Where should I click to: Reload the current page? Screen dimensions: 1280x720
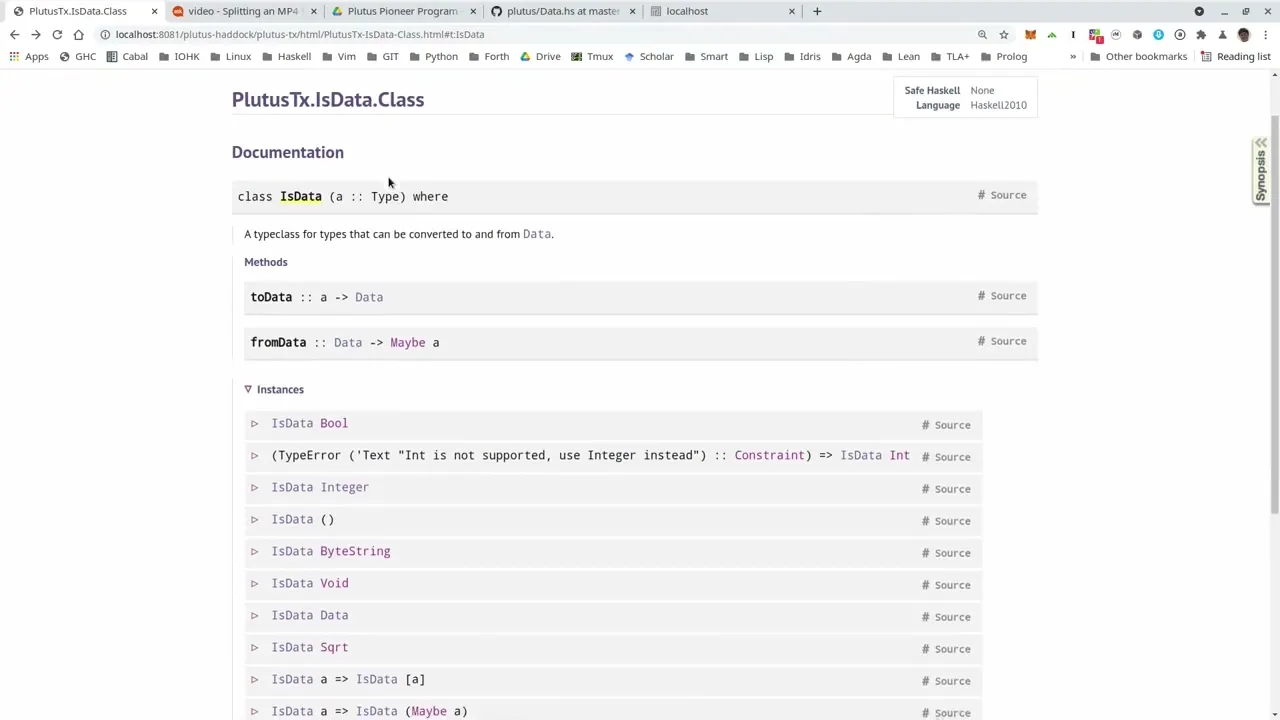[x=57, y=34]
